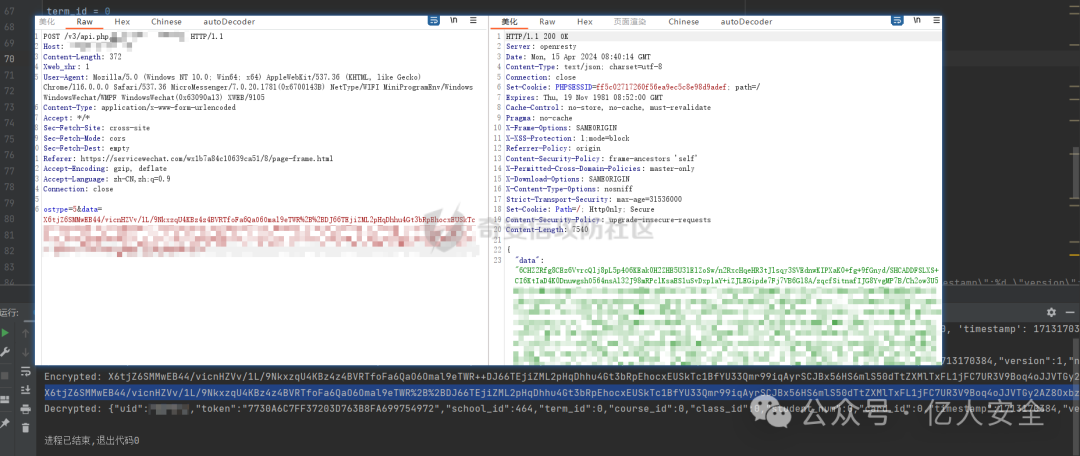Switch to autoDecoder tab in response panel

pos(746,21)
